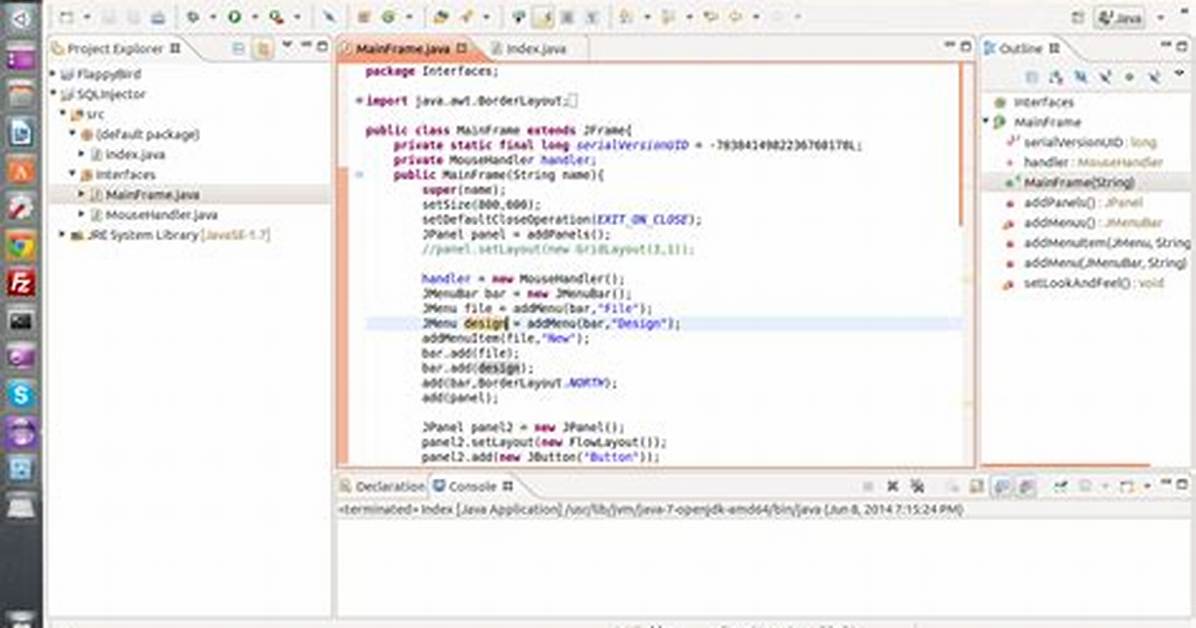Click Collapse All in Project Explorer
Image resolution: width=1196 pixels, height=628 pixels.
pyautogui.click(x=239, y=48)
